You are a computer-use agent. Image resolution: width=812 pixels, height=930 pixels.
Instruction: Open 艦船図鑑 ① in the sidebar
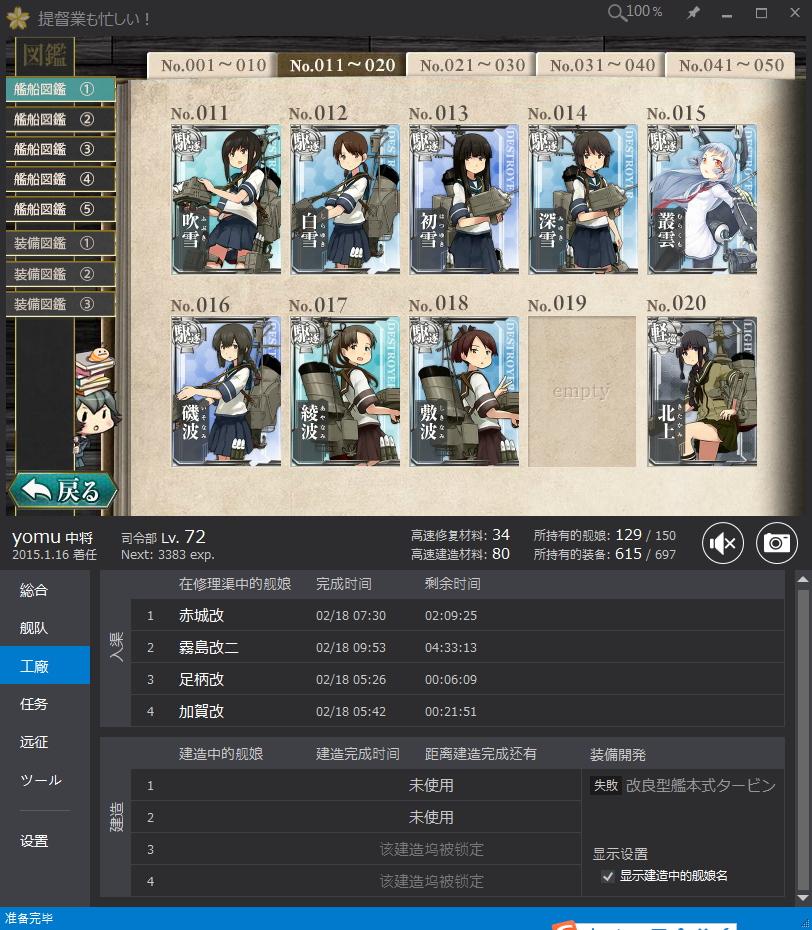(60, 89)
